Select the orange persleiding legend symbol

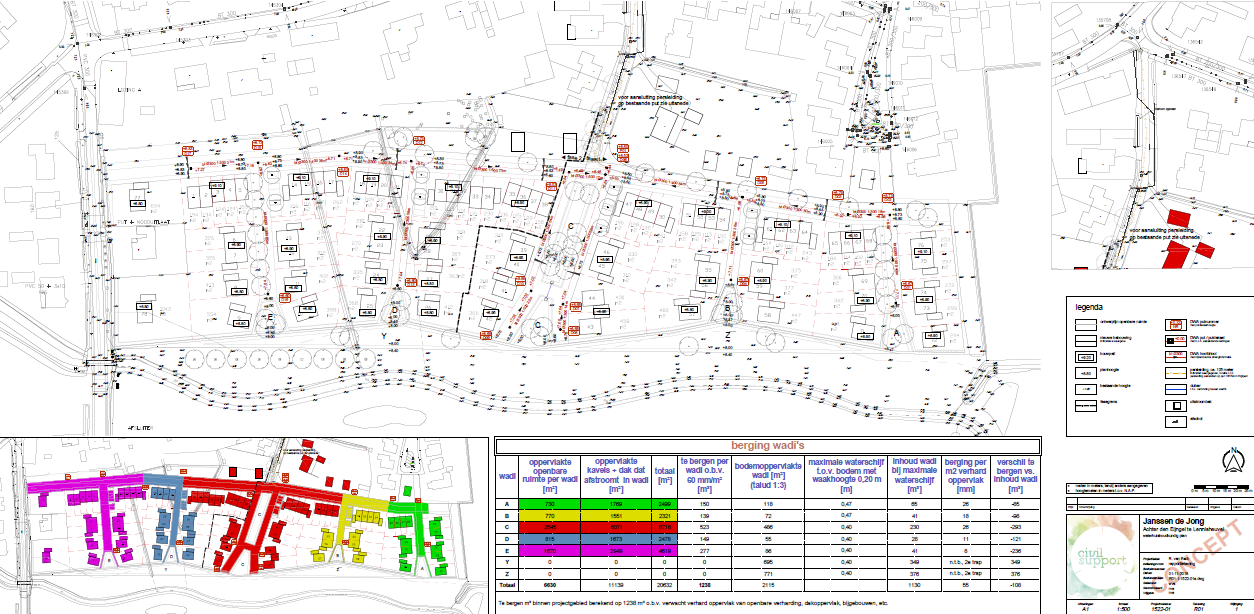(x=1176, y=372)
